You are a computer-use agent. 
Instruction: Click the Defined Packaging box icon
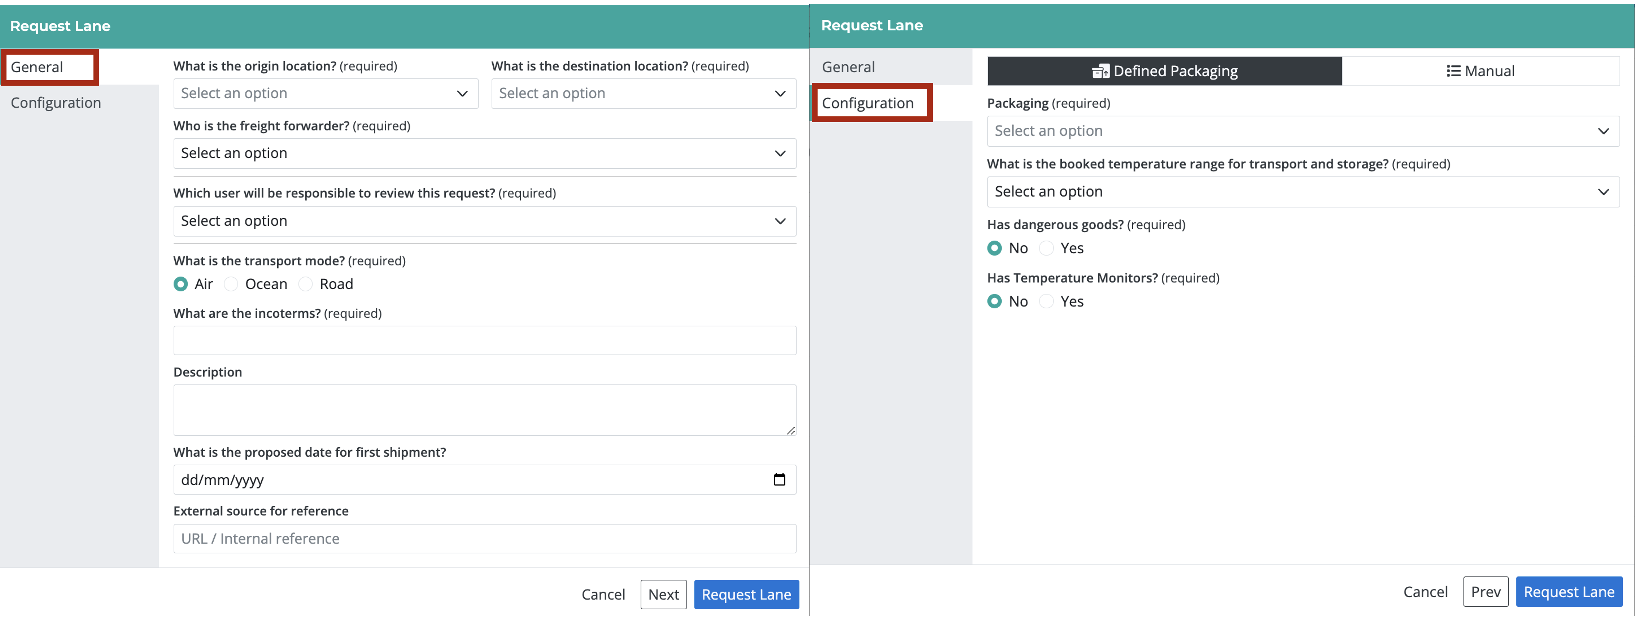1101,71
